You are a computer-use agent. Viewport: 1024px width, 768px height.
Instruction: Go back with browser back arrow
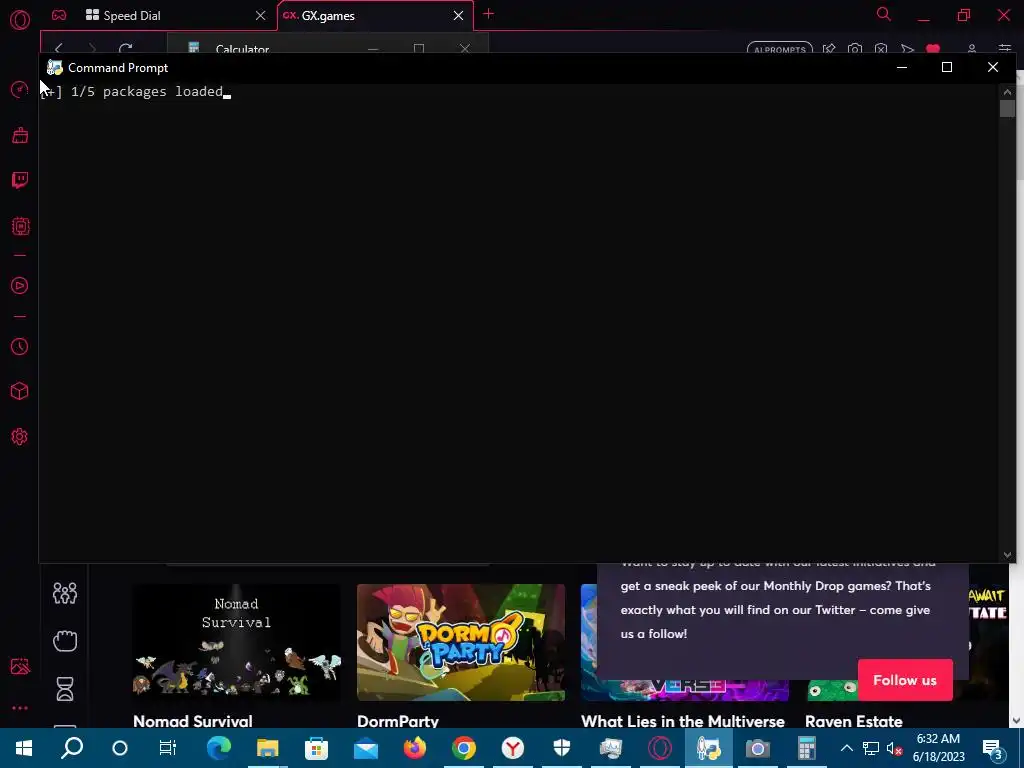pyautogui.click(x=58, y=48)
